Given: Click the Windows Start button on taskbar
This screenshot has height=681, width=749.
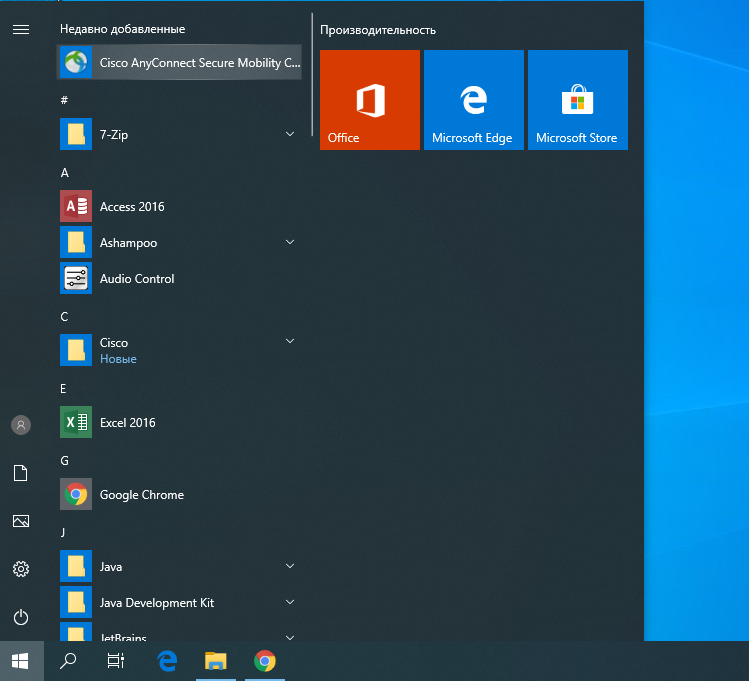Looking at the screenshot, I should pos(20,661).
